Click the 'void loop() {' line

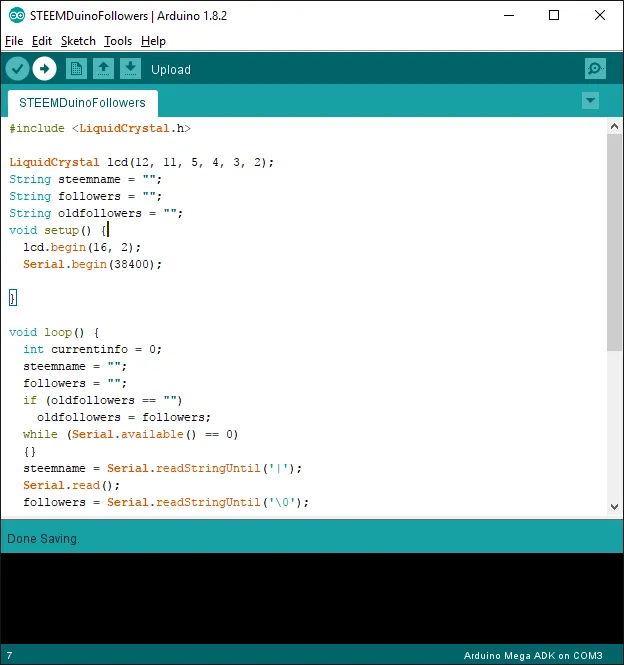tap(54, 332)
